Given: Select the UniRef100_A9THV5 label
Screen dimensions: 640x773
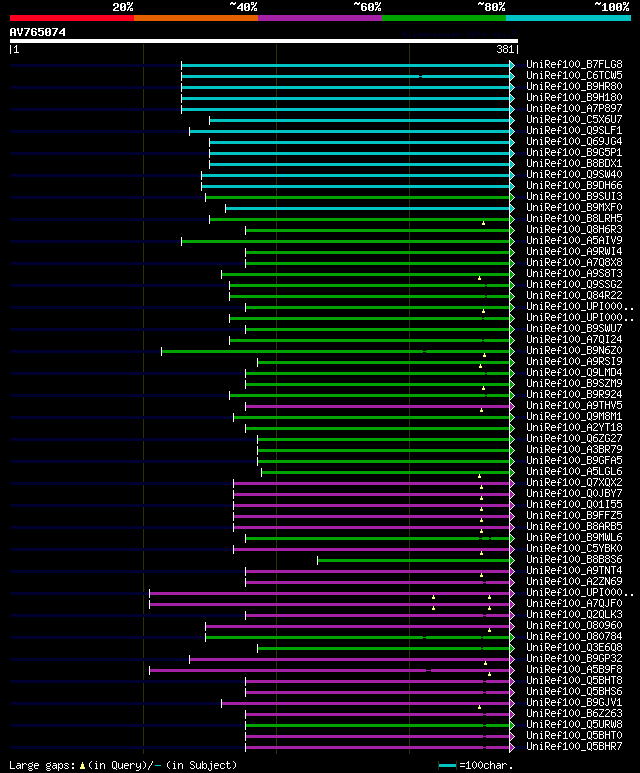Looking at the screenshot, I should coord(574,405).
